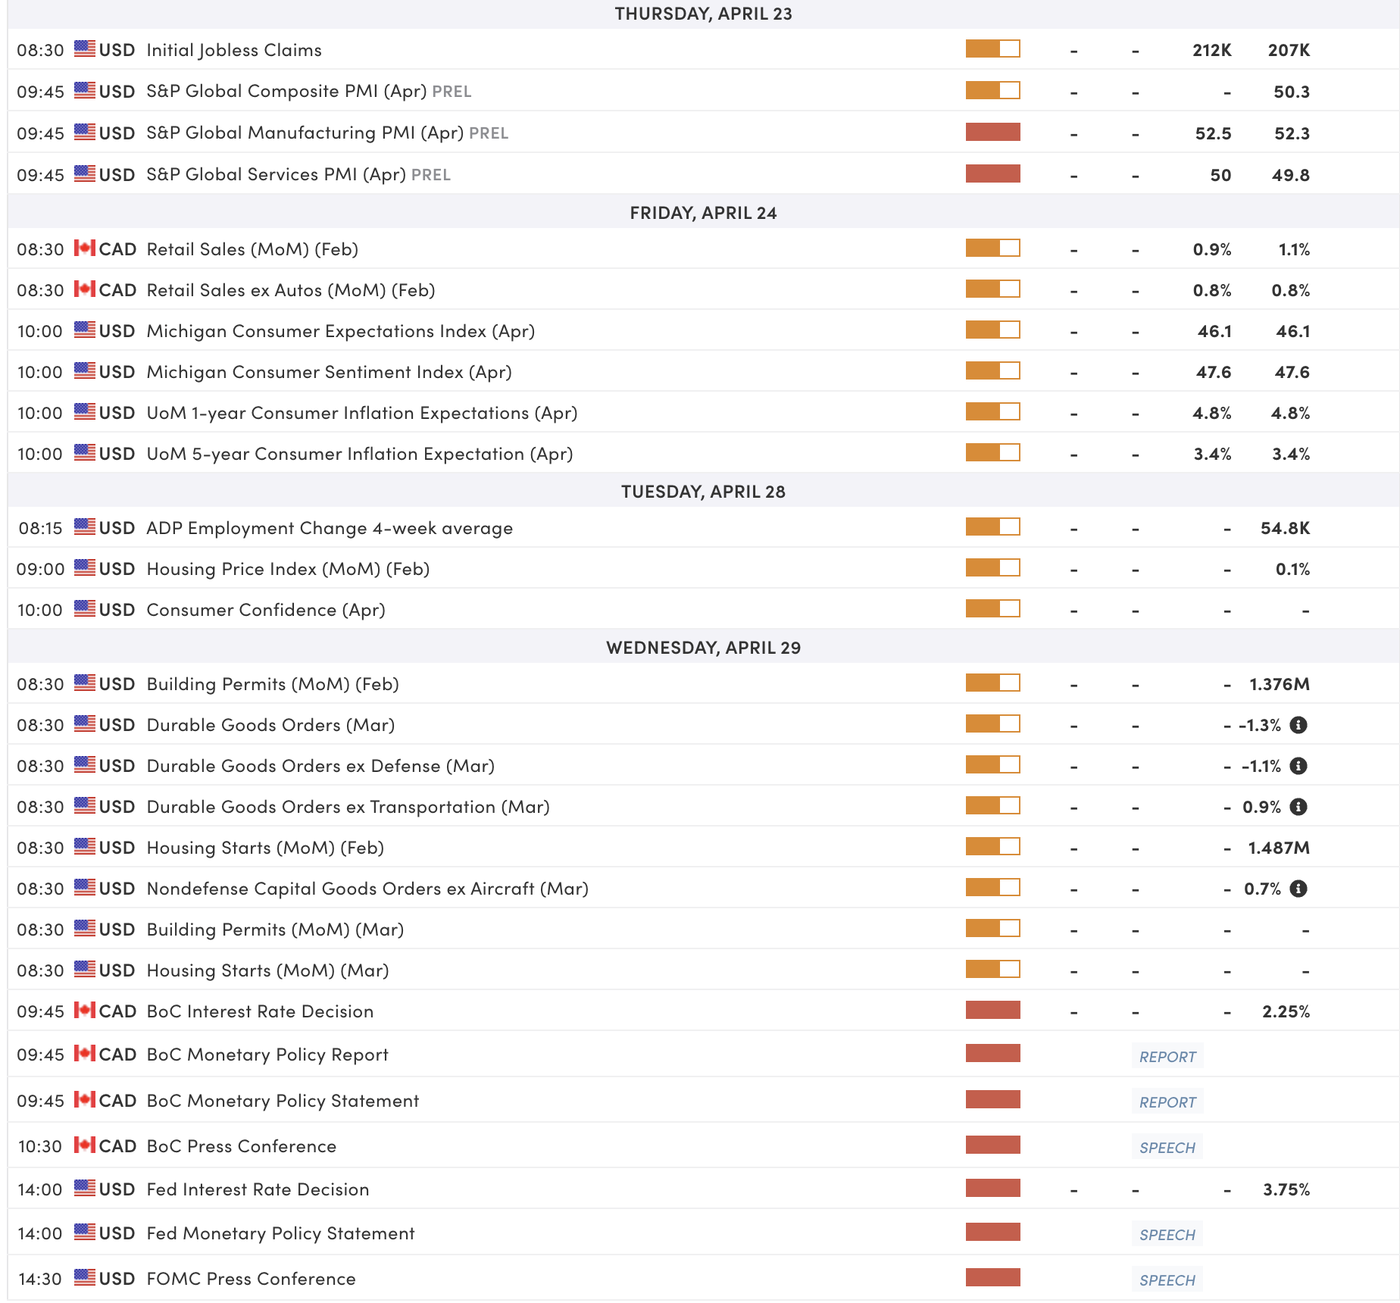Open Fed Interest Rate Decision event
The height and width of the screenshot is (1303, 1400).
(x=258, y=1189)
